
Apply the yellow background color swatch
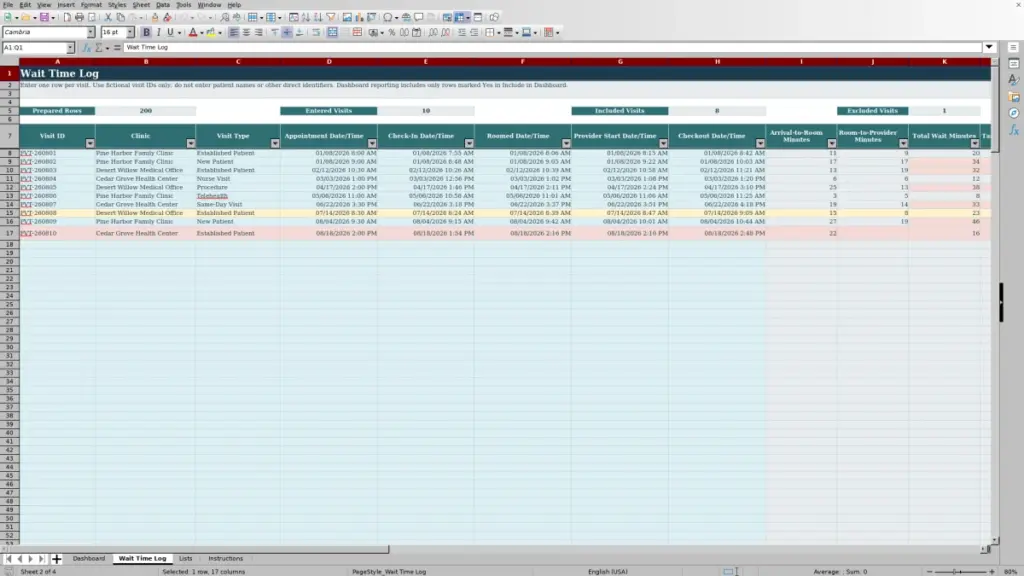(211, 32)
